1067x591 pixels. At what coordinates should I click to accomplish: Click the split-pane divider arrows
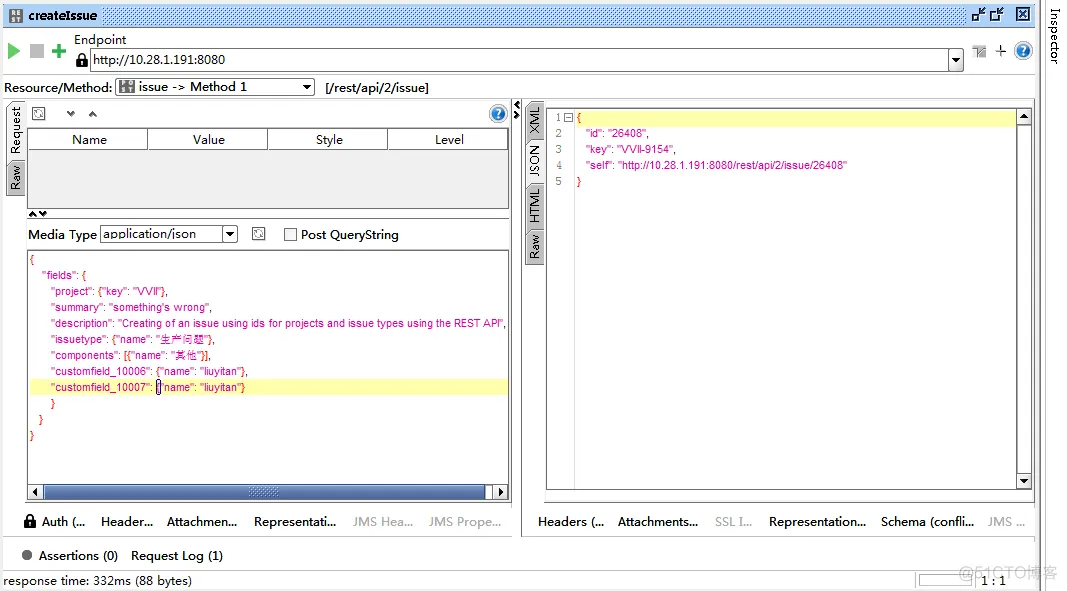tap(516, 110)
